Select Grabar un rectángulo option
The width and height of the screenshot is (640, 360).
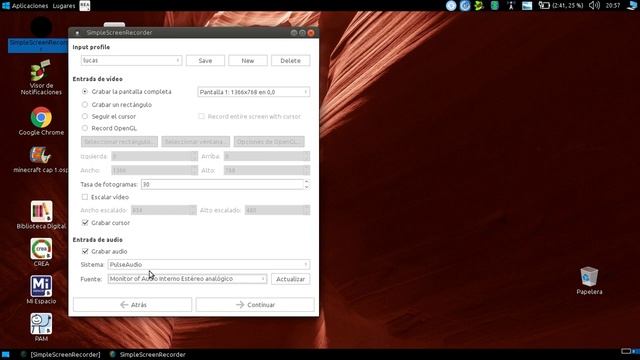coord(85,104)
